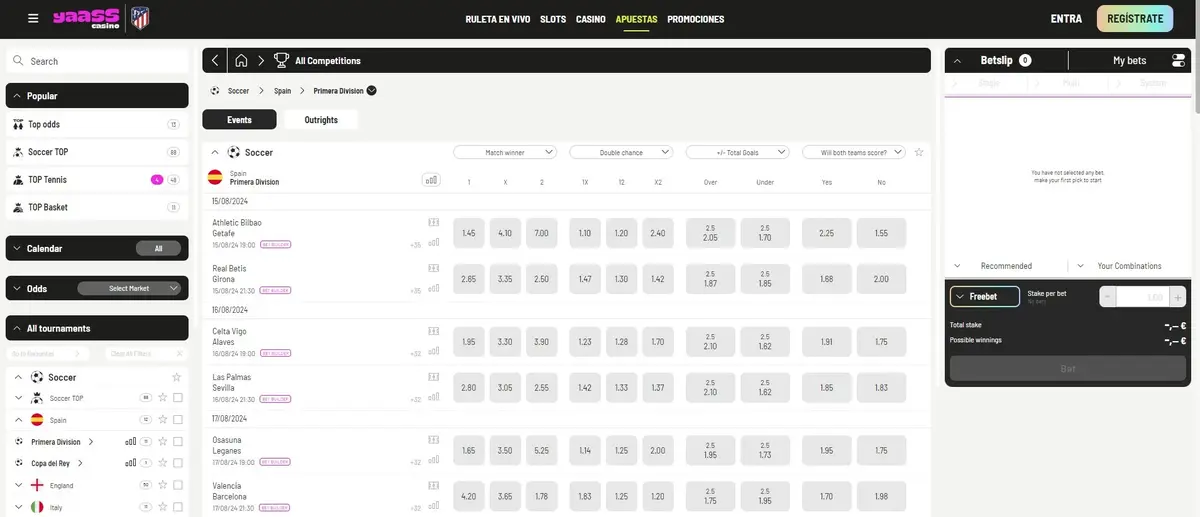Open the Match winner market dropdown

[x=505, y=152]
